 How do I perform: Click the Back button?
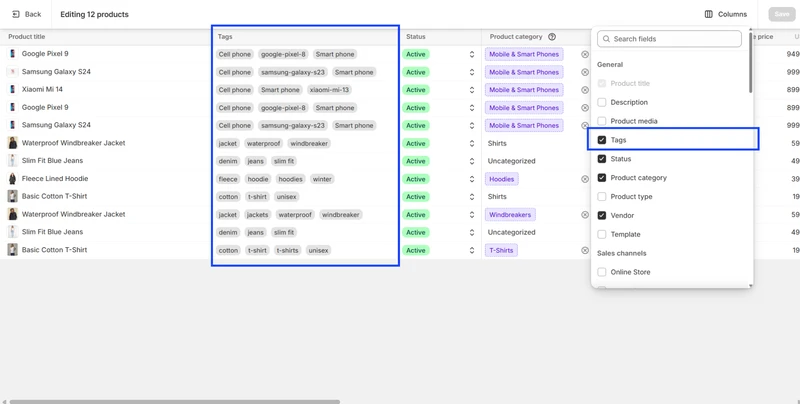[x=26, y=14]
